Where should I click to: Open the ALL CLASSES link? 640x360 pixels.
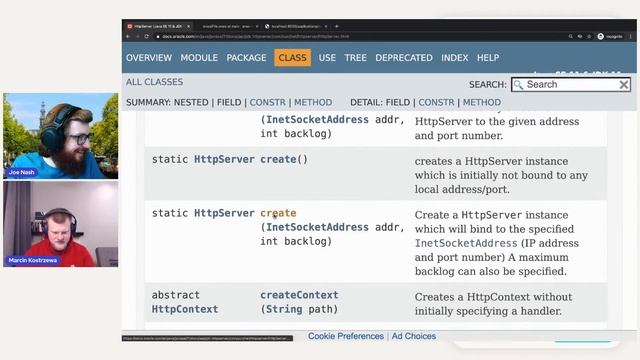point(154,82)
